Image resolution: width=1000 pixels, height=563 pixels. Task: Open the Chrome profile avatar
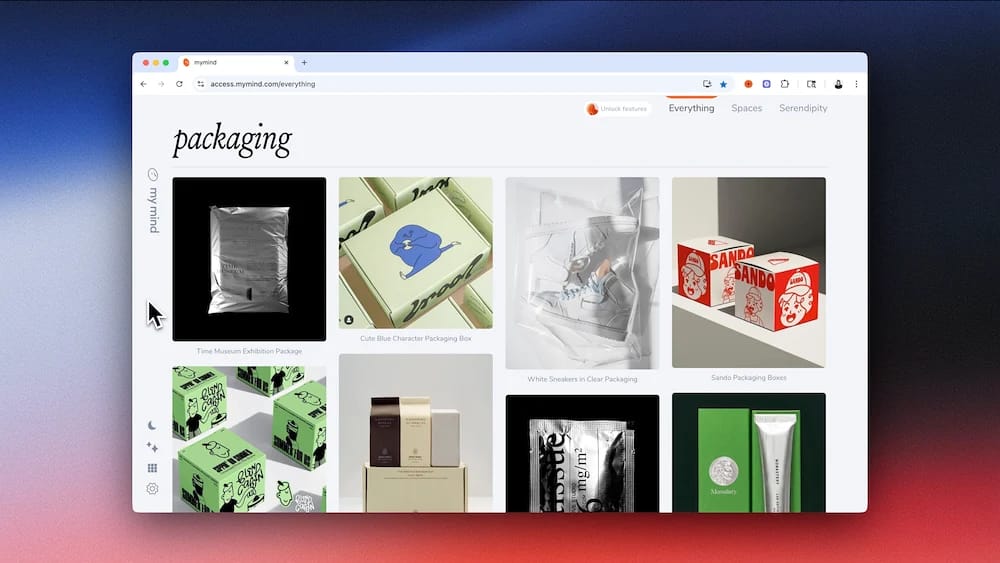click(838, 84)
